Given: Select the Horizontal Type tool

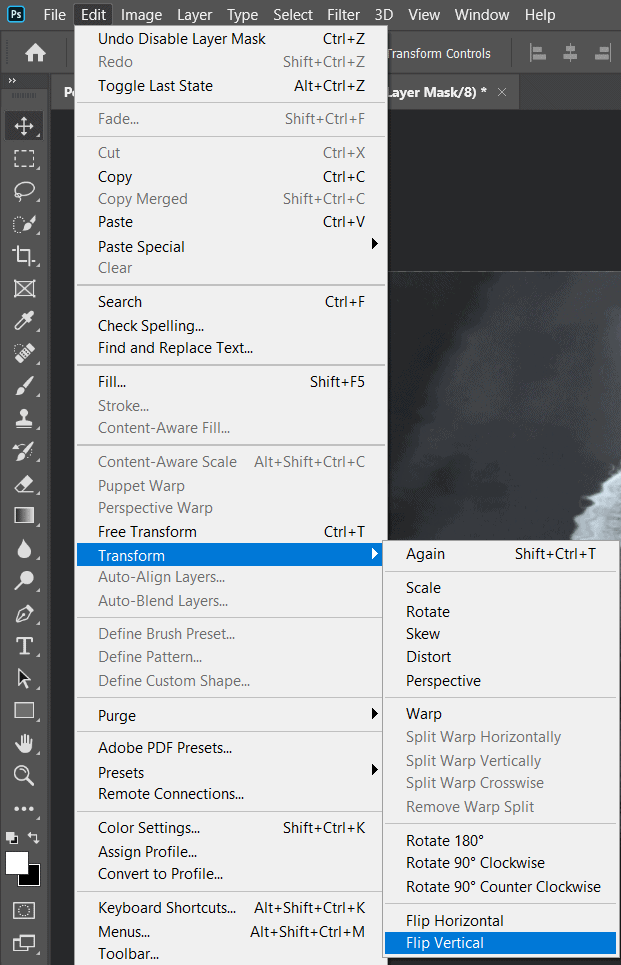Looking at the screenshot, I should click(24, 646).
